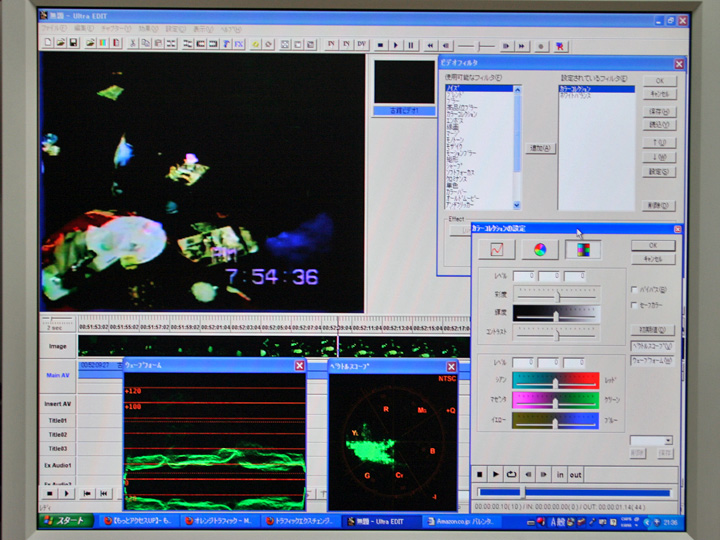Rewind using the main toolbar button
This screenshot has height=540, width=720.
pos(430,45)
